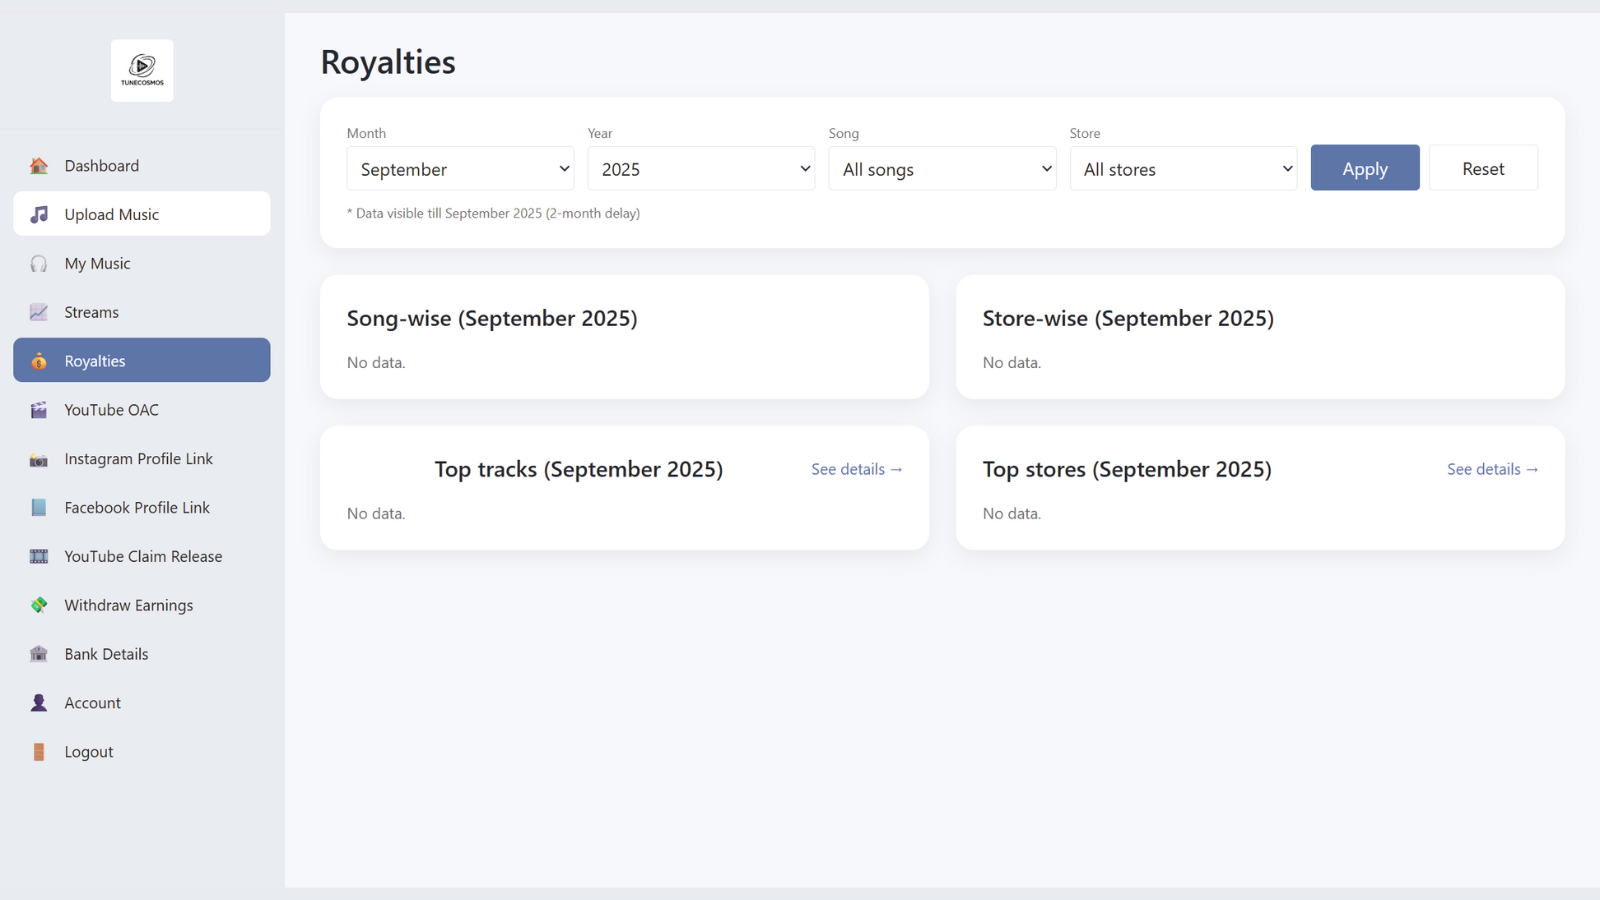Open See details for Top tracks

pos(856,469)
